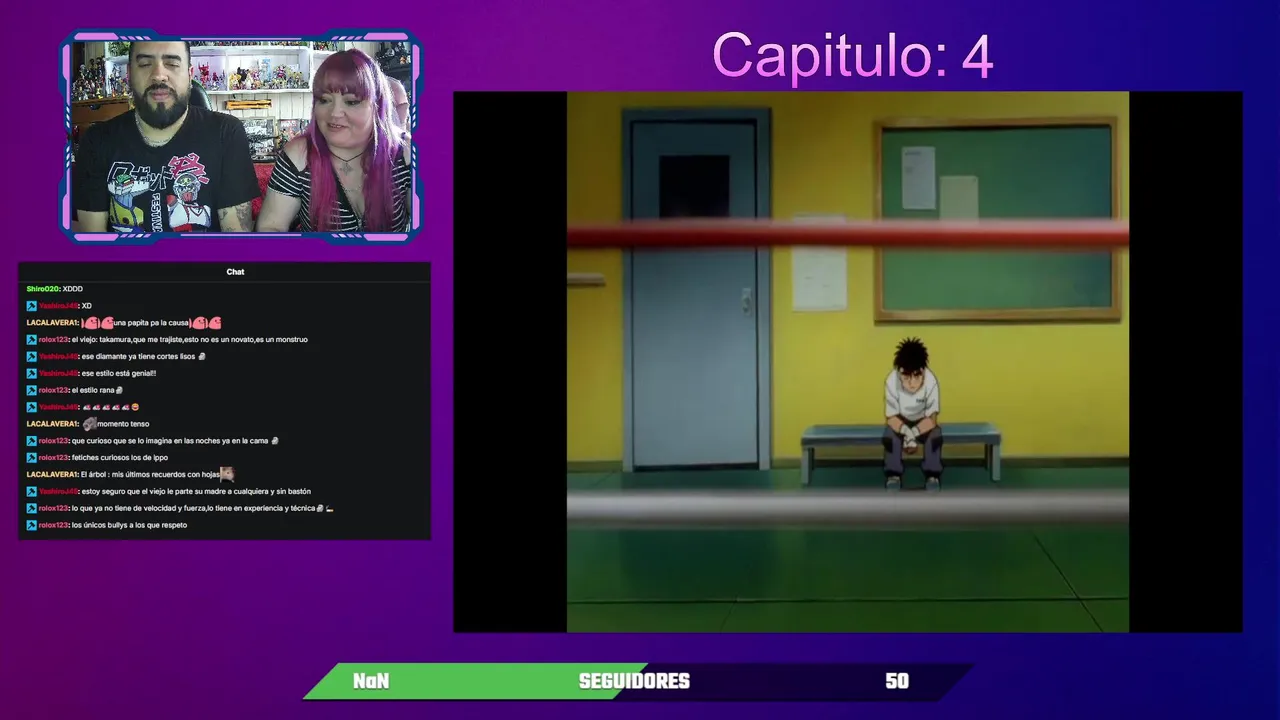Click moderator badge on 'ese estilo está genial' message
1280x720 pixels.
(x=31, y=374)
